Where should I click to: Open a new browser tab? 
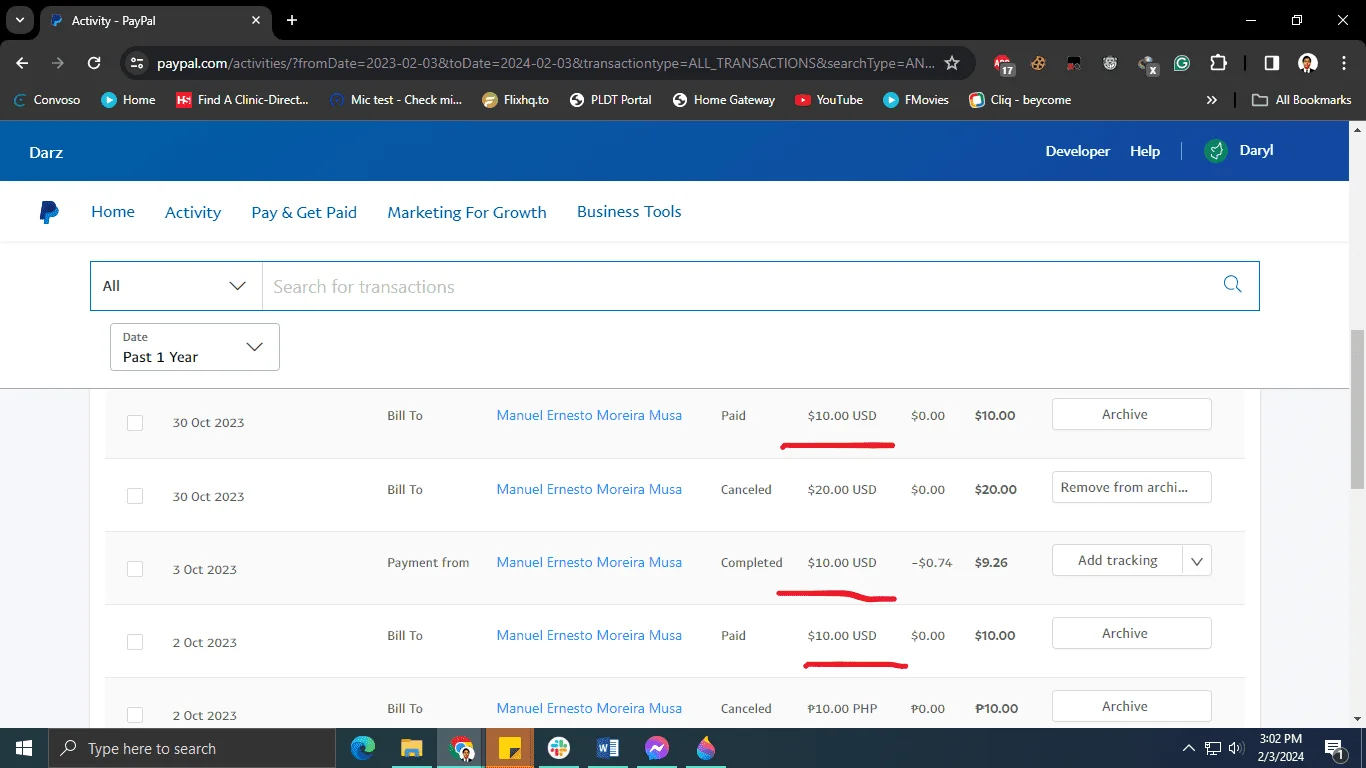tap(292, 20)
